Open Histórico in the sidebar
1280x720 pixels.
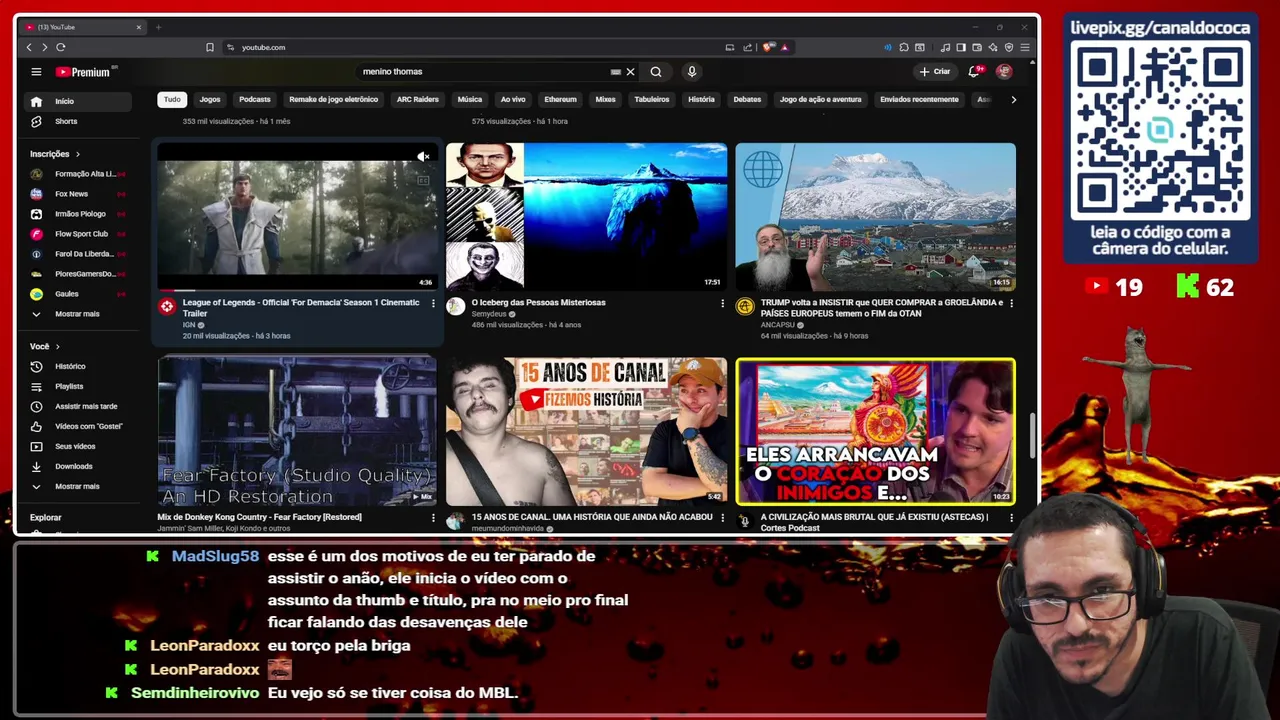78,366
